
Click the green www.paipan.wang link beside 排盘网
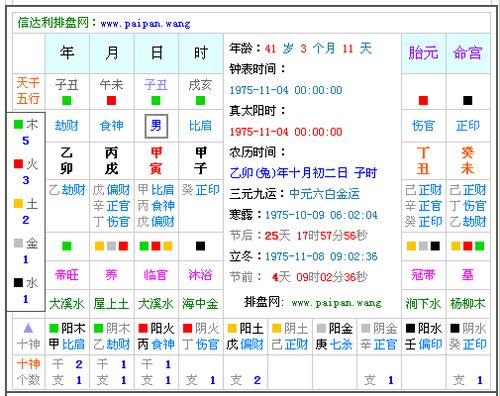coord(336,303)
